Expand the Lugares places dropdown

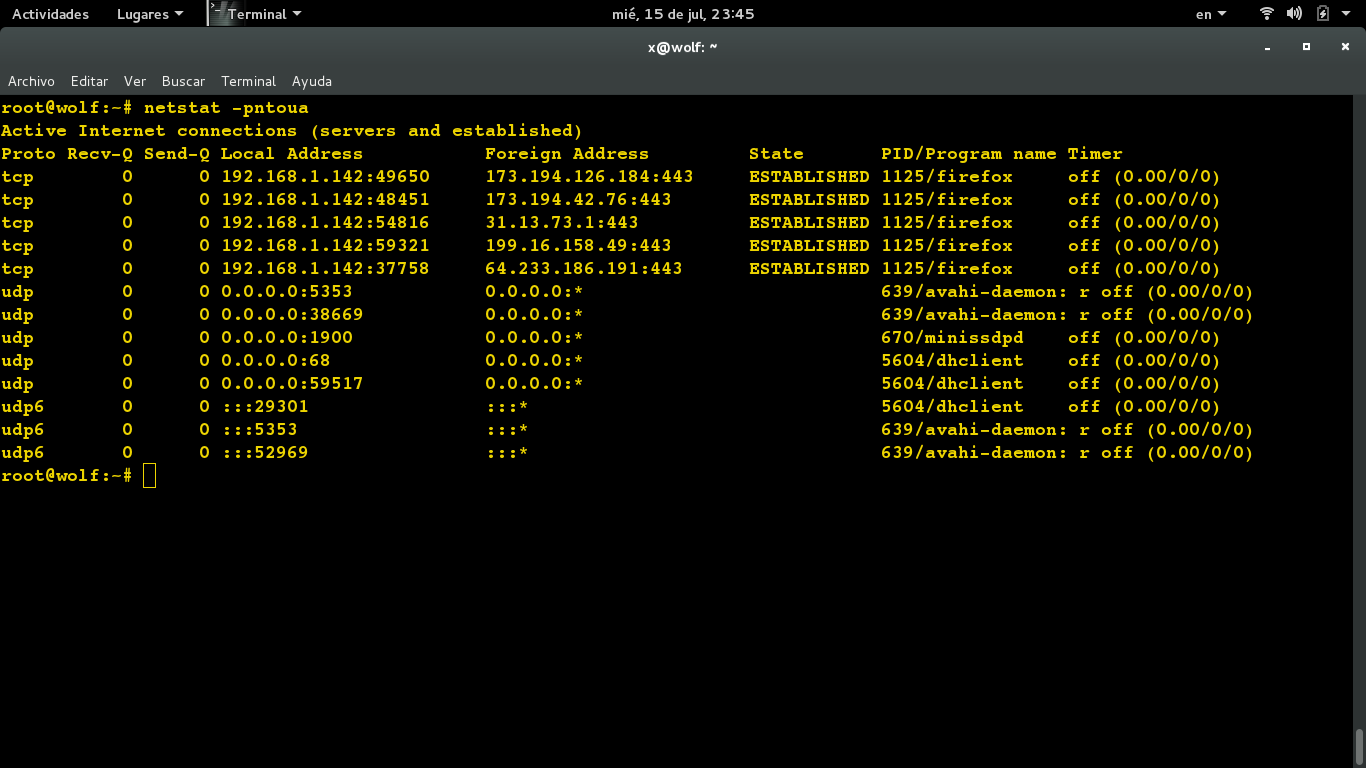[150, 14]
